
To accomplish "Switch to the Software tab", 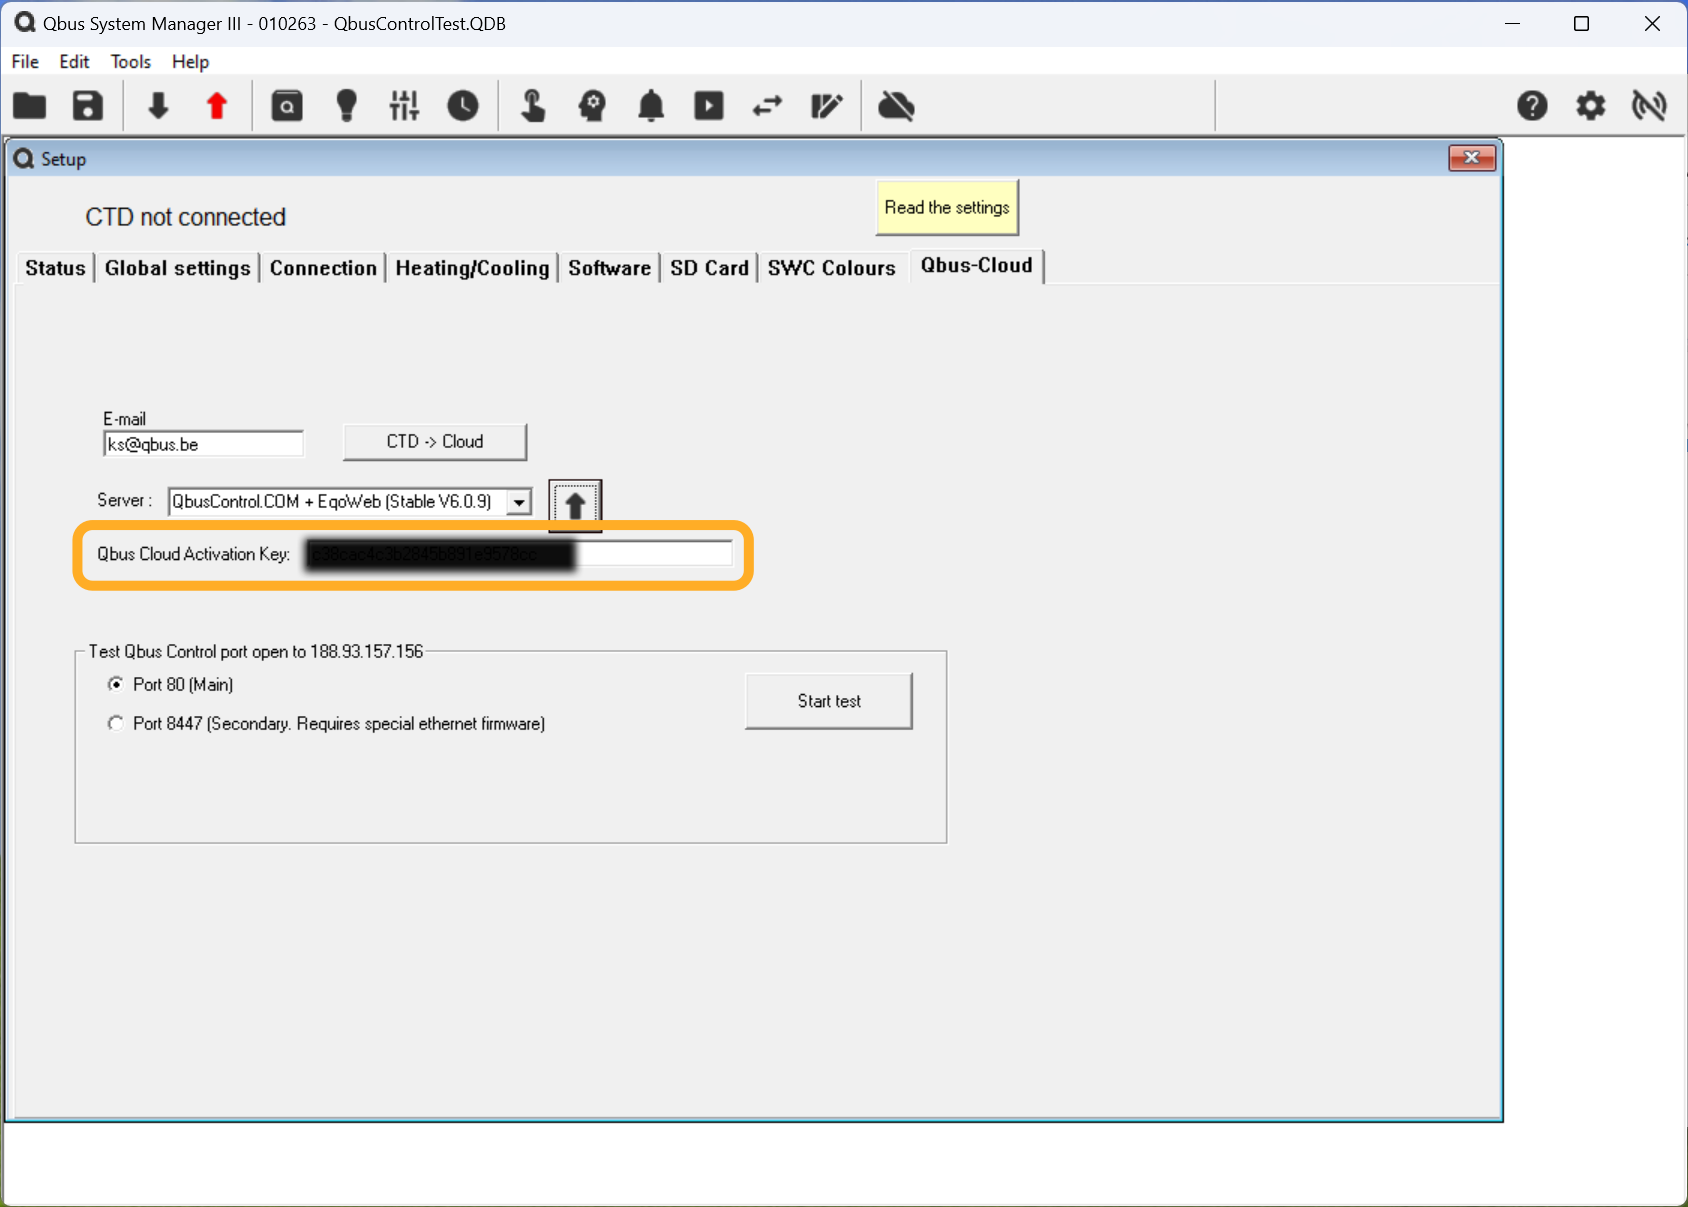I will [x=609, y=268].
